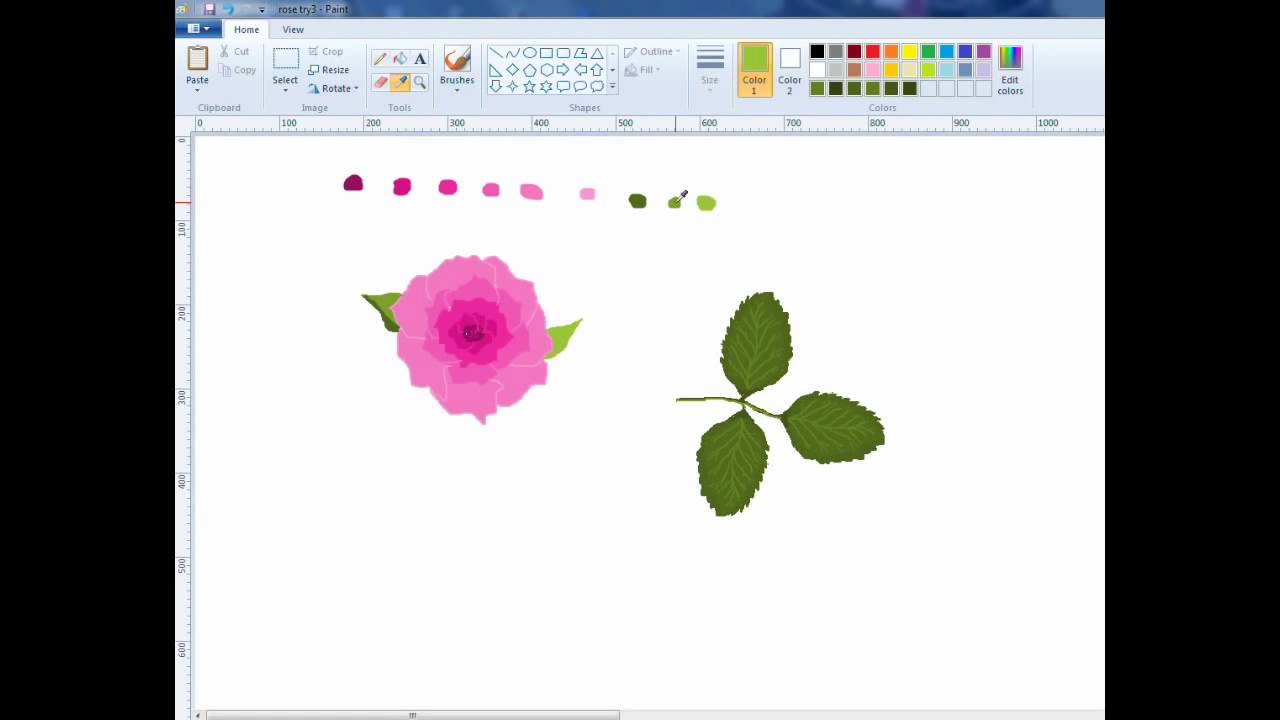Click the left scroll arrow at bottom
1280x720 pixels.
(x=198, y=715)
